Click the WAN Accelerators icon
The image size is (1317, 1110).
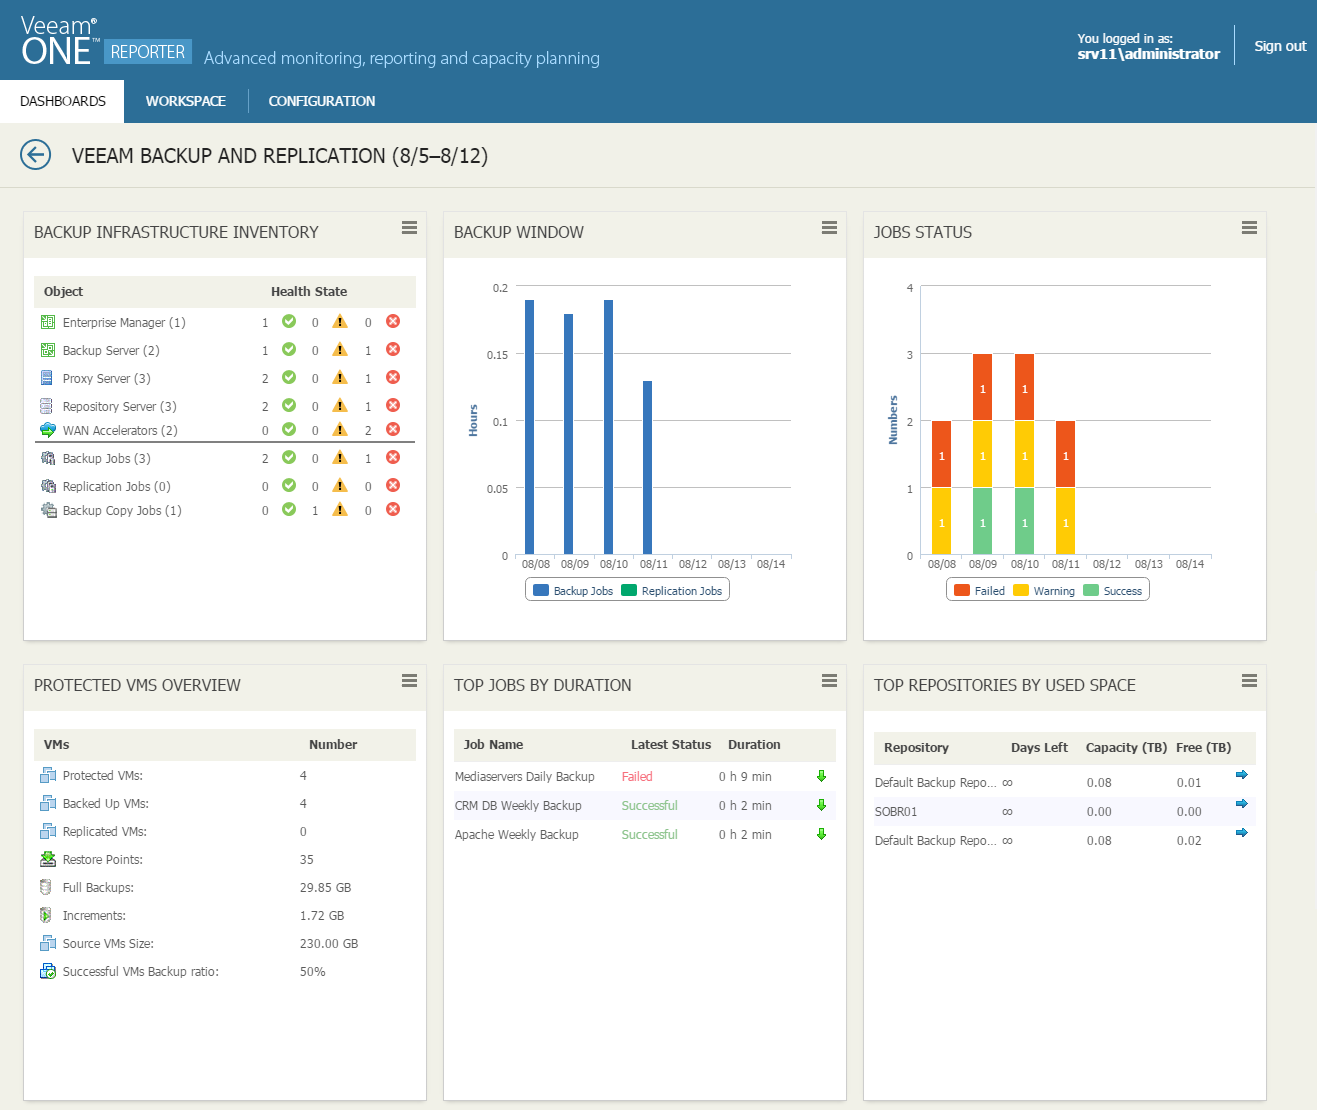[47, 430]
